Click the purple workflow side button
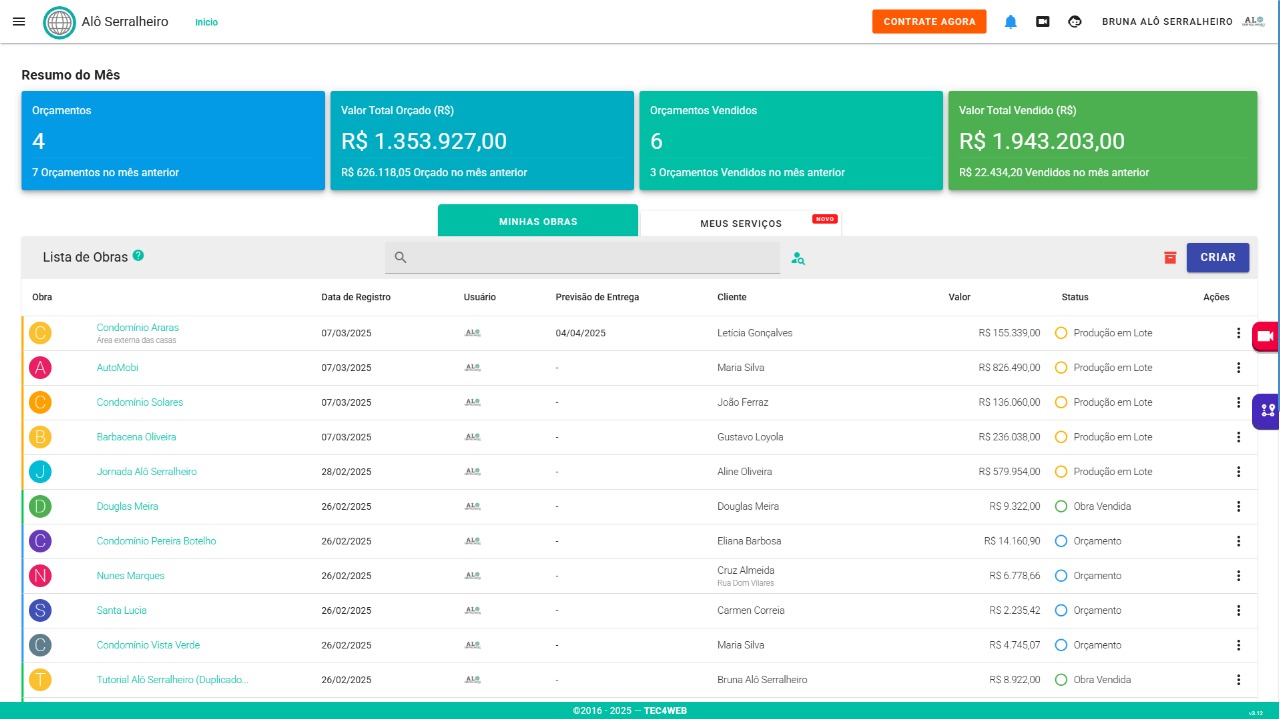Image resolution: width=1280 pixels, height=719 pixels. (1267, 410)
